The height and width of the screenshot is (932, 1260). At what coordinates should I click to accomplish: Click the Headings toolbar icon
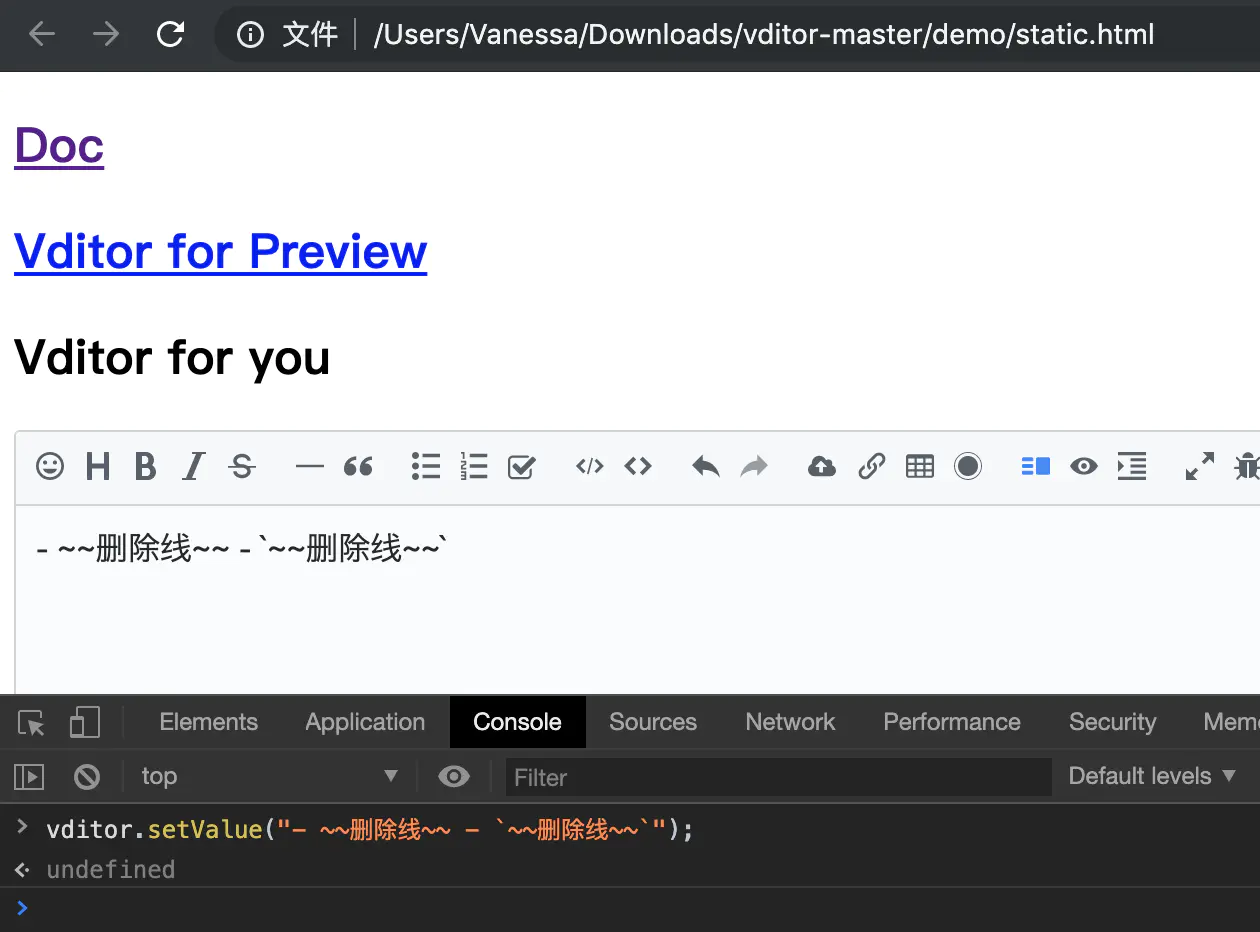(98, 466)
